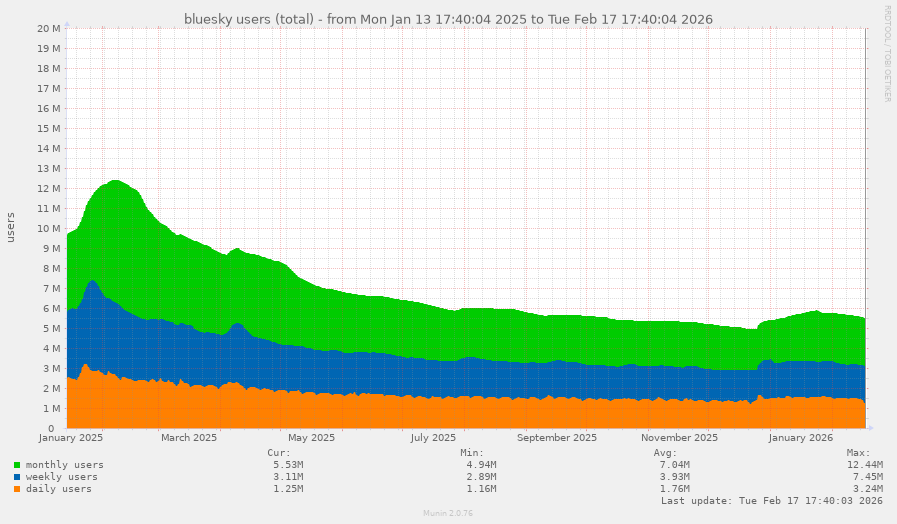This screenshot has height=524, width=897.
Task: Click the green monthly users legend swatch
Action: [x=17, y=465]
